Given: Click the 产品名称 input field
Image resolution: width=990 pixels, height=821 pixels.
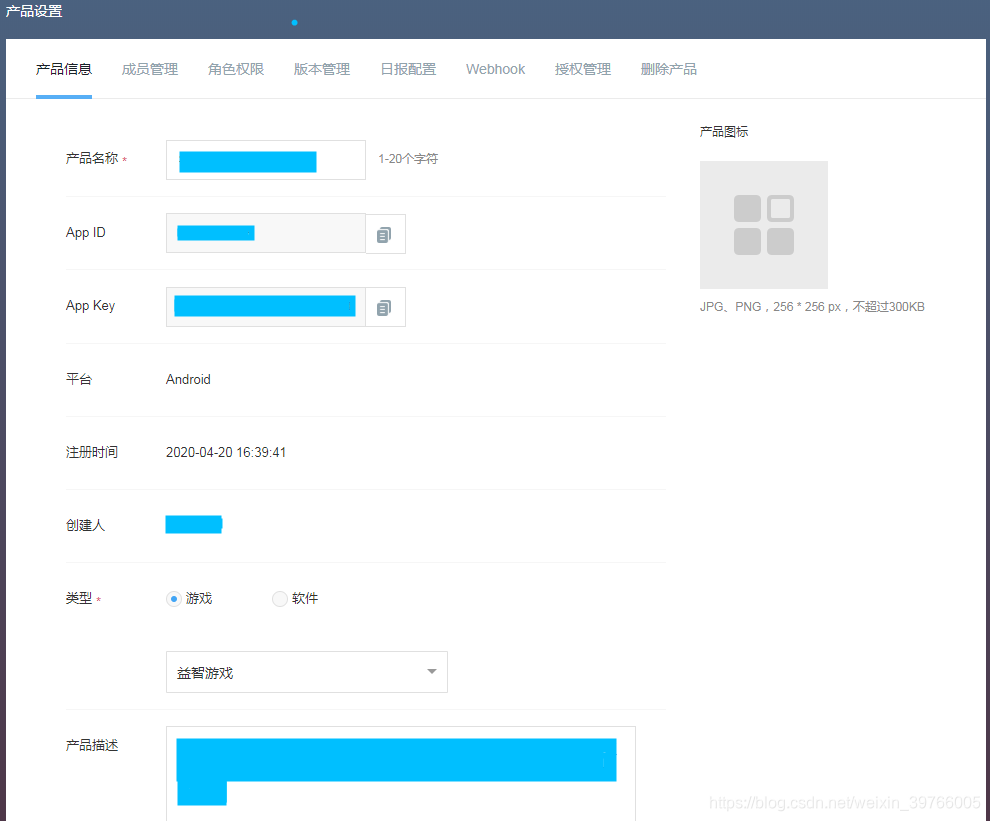Looking at the screenshot, I should [x=265, y=159].
